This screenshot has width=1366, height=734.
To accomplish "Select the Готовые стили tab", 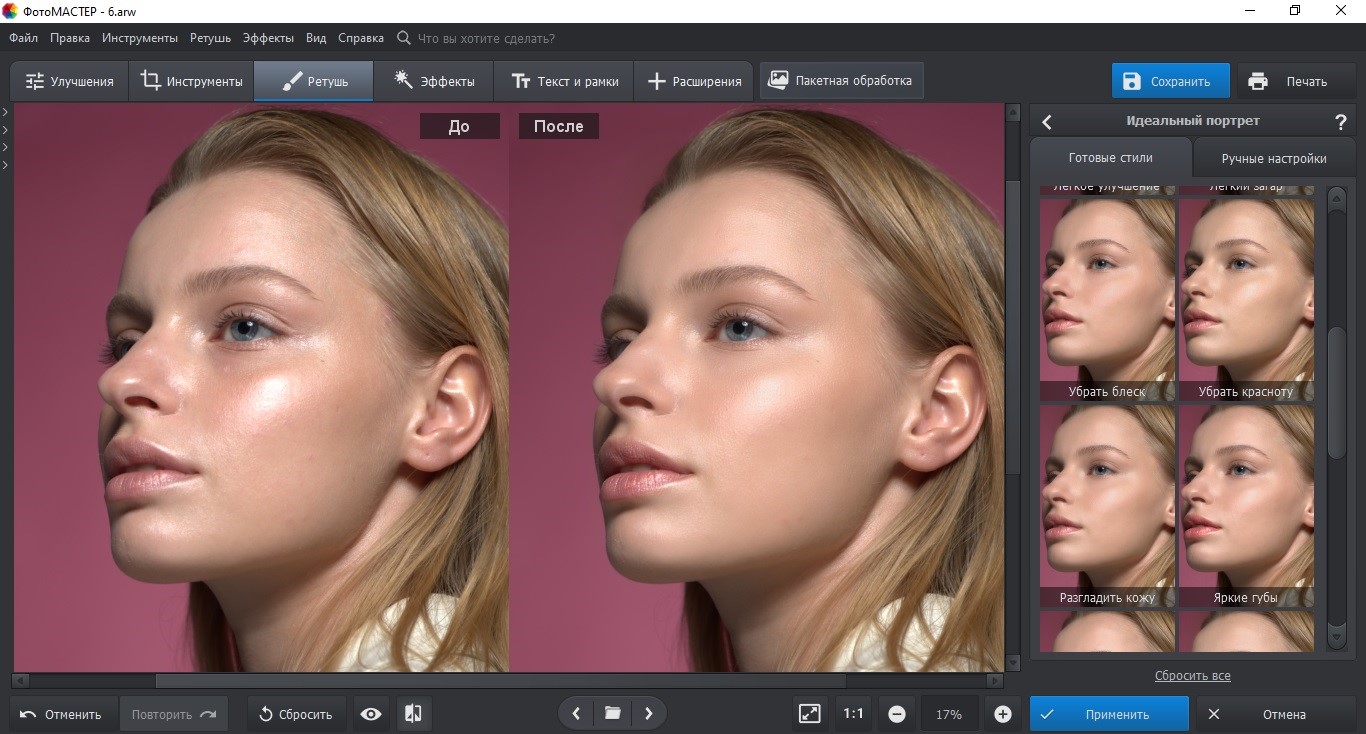I will pos(1110,158).
